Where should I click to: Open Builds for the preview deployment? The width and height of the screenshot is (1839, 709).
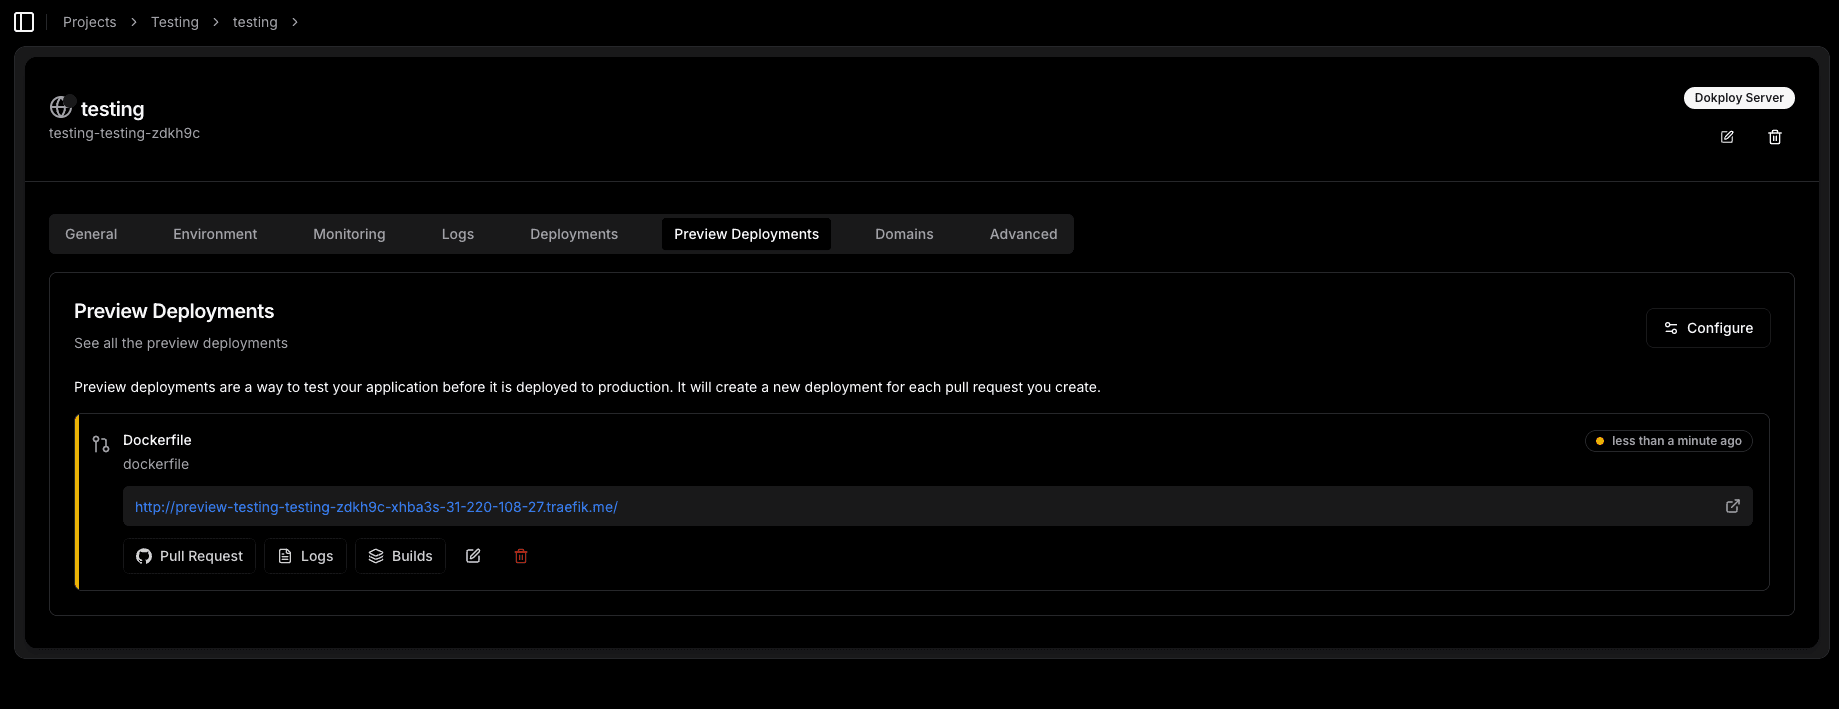tap(400, 556)
